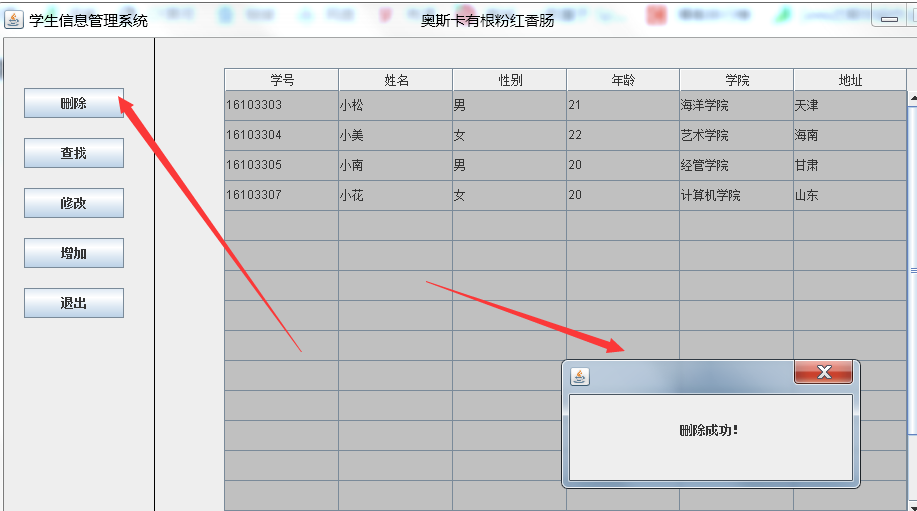Click the 经管学院 cell
The height and width of the screenshot is (511, 917).
pos(736,165)
